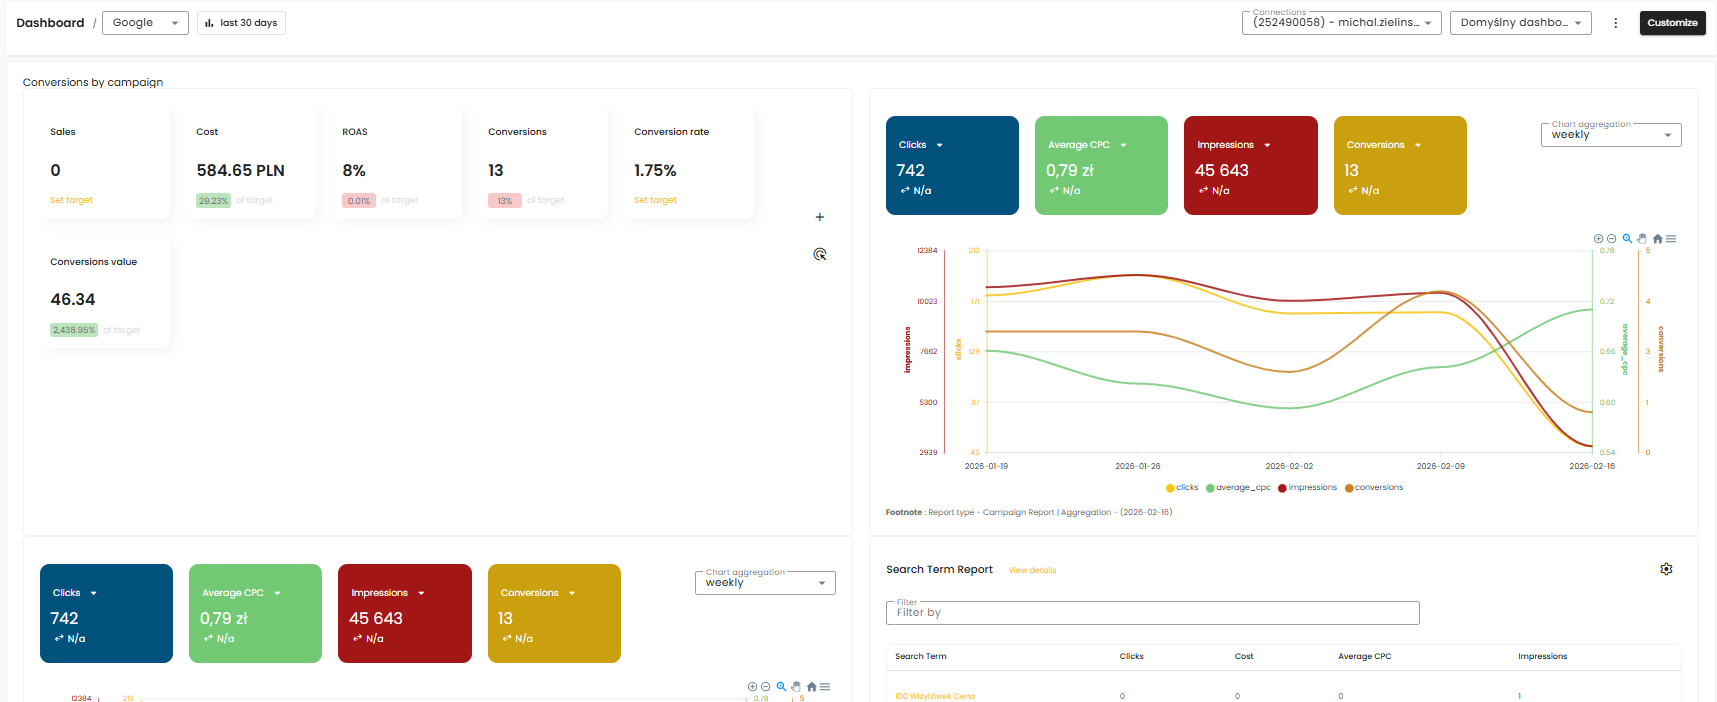Open the Google platform dropdown
This screenshot has width=1717, height=702.
(145, 23)
